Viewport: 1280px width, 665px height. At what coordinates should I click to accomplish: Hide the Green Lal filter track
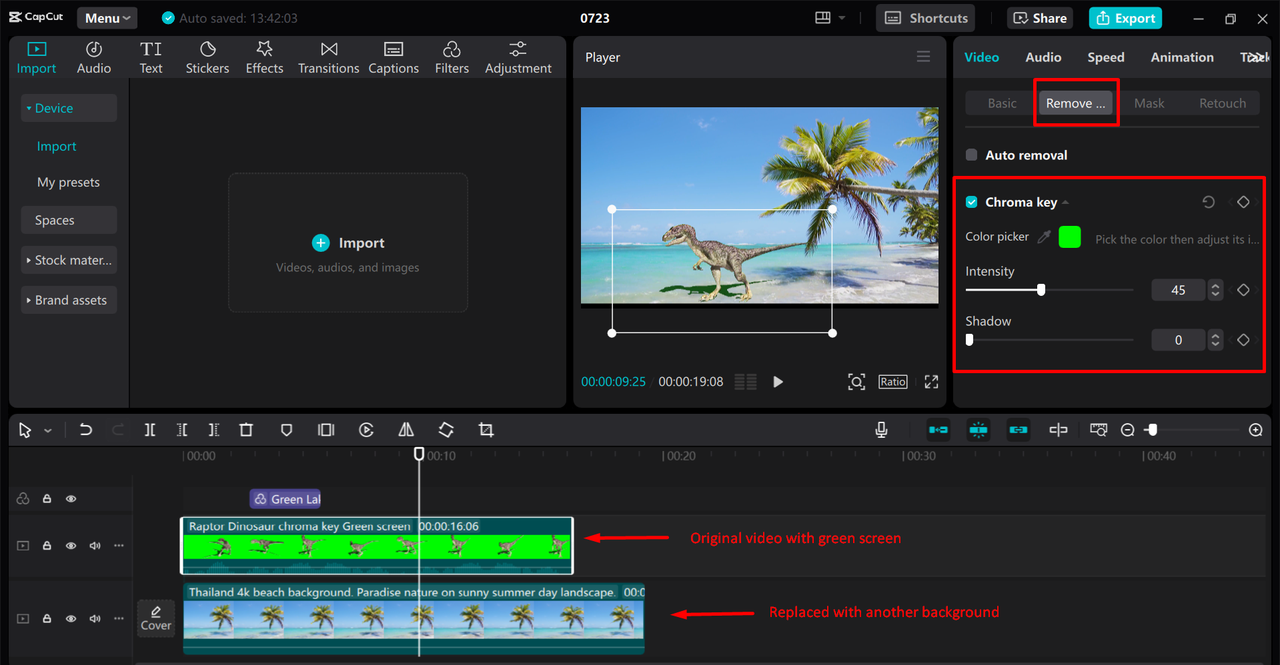click(x=71, y=499)
